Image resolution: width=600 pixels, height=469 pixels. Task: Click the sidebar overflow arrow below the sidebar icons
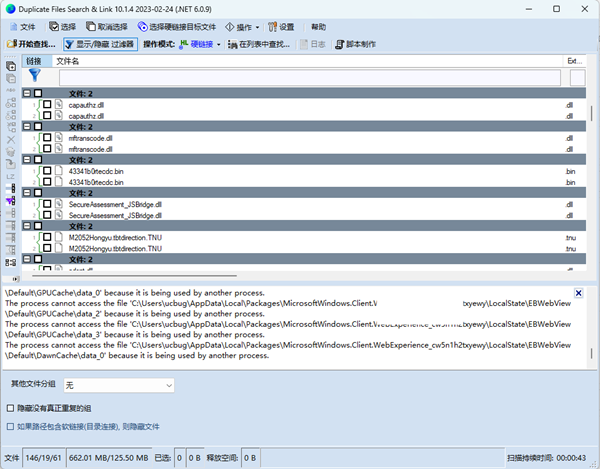click(x=15, y=279)
